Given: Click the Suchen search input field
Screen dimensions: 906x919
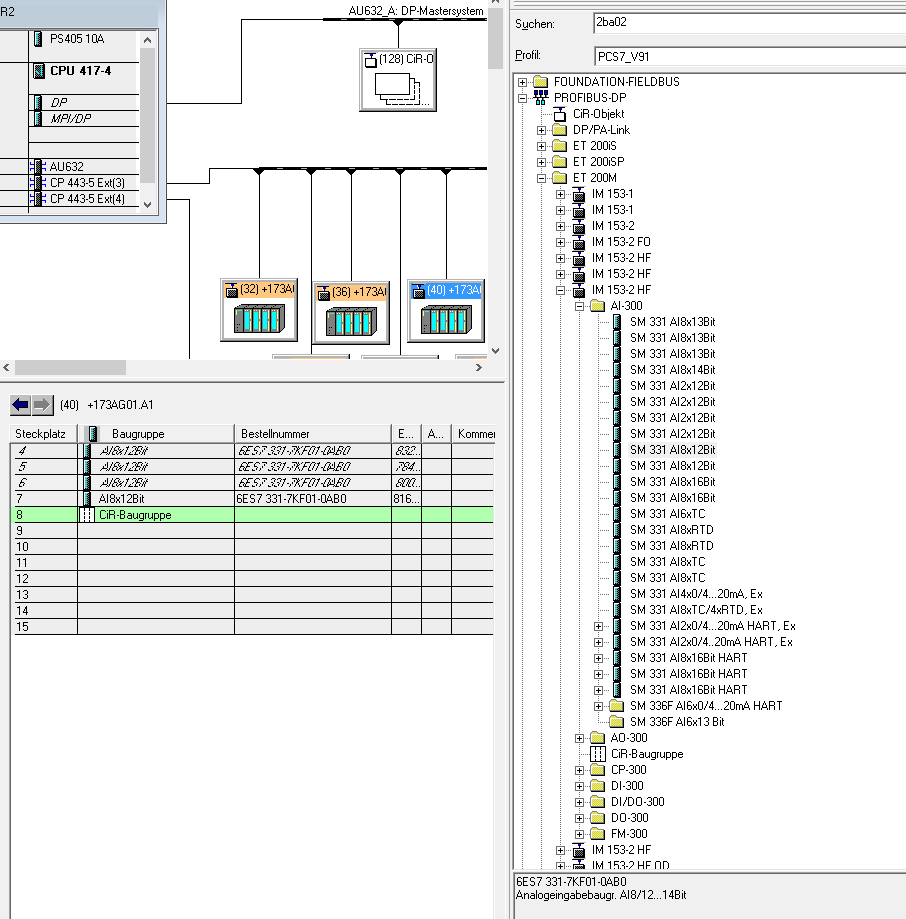Looking at the screenshot, I should click(748, 22).
